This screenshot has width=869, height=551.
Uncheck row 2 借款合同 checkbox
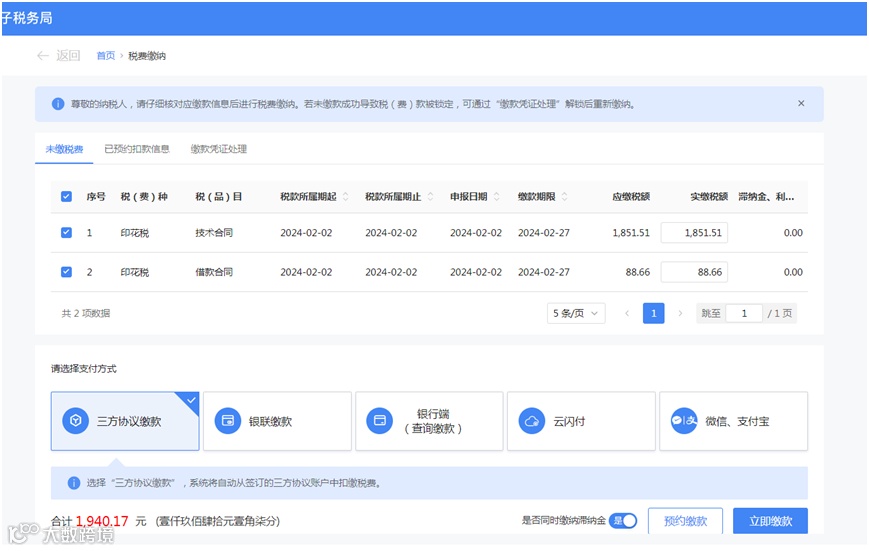pyautogui.click(x=66, y=272)
